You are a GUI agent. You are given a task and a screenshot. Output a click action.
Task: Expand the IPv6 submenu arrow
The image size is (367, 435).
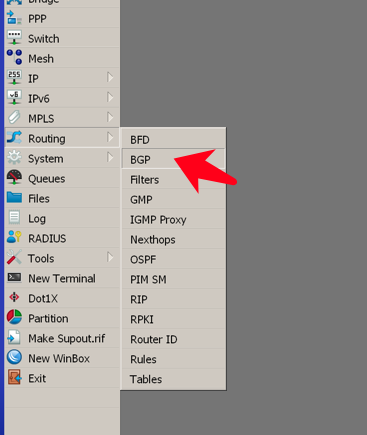point(110,97)
